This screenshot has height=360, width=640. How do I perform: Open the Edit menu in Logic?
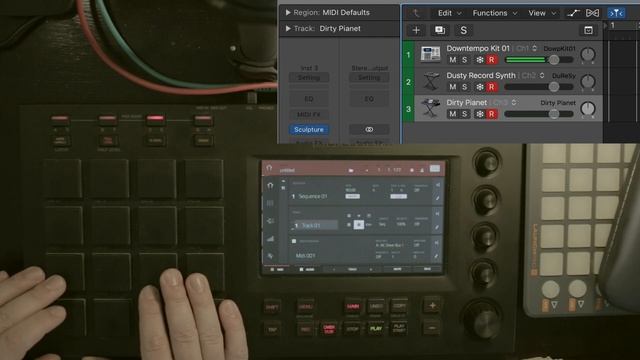point(449,13)
